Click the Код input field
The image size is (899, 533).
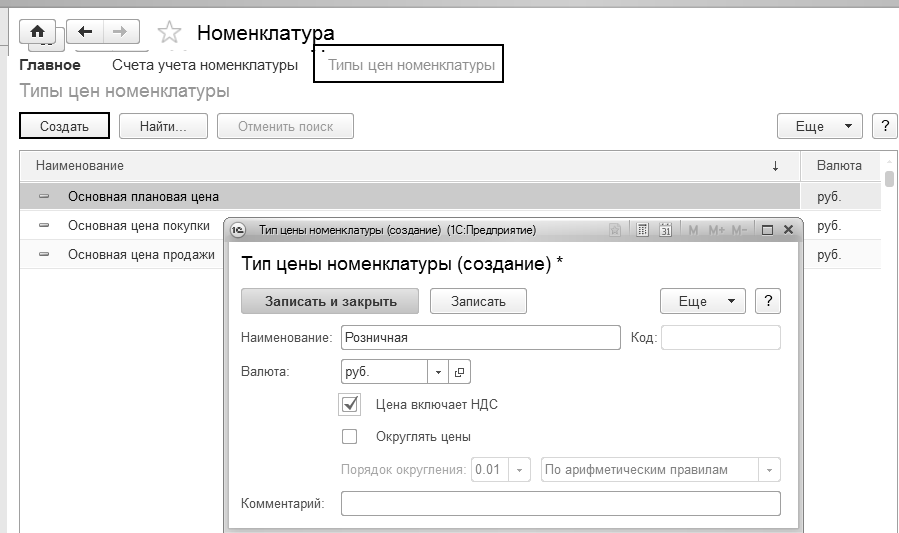pos(721,338)
